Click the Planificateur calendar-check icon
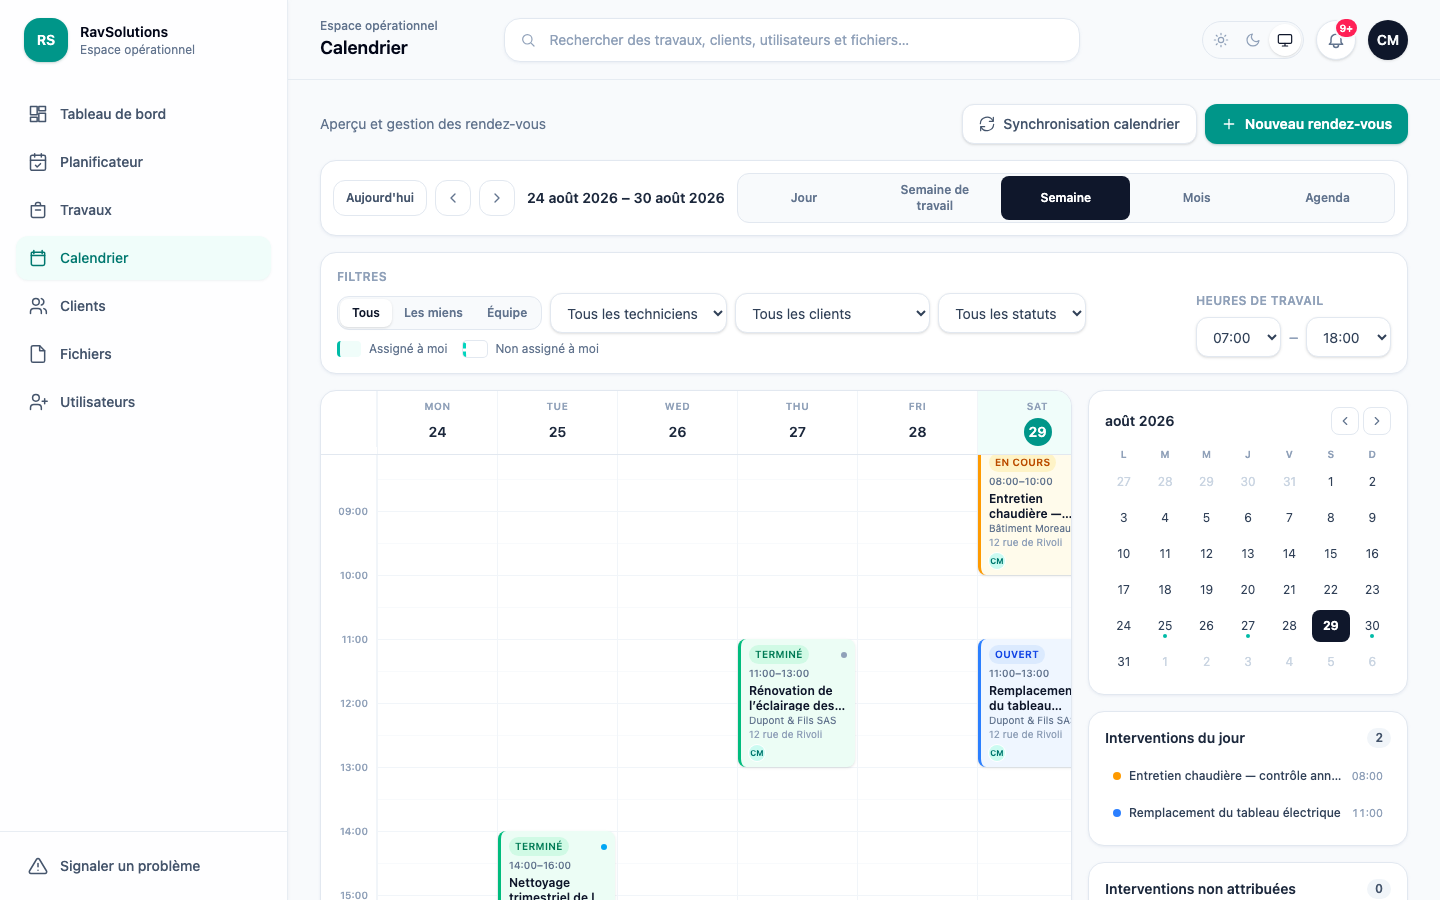 click(x=38, y=162)
